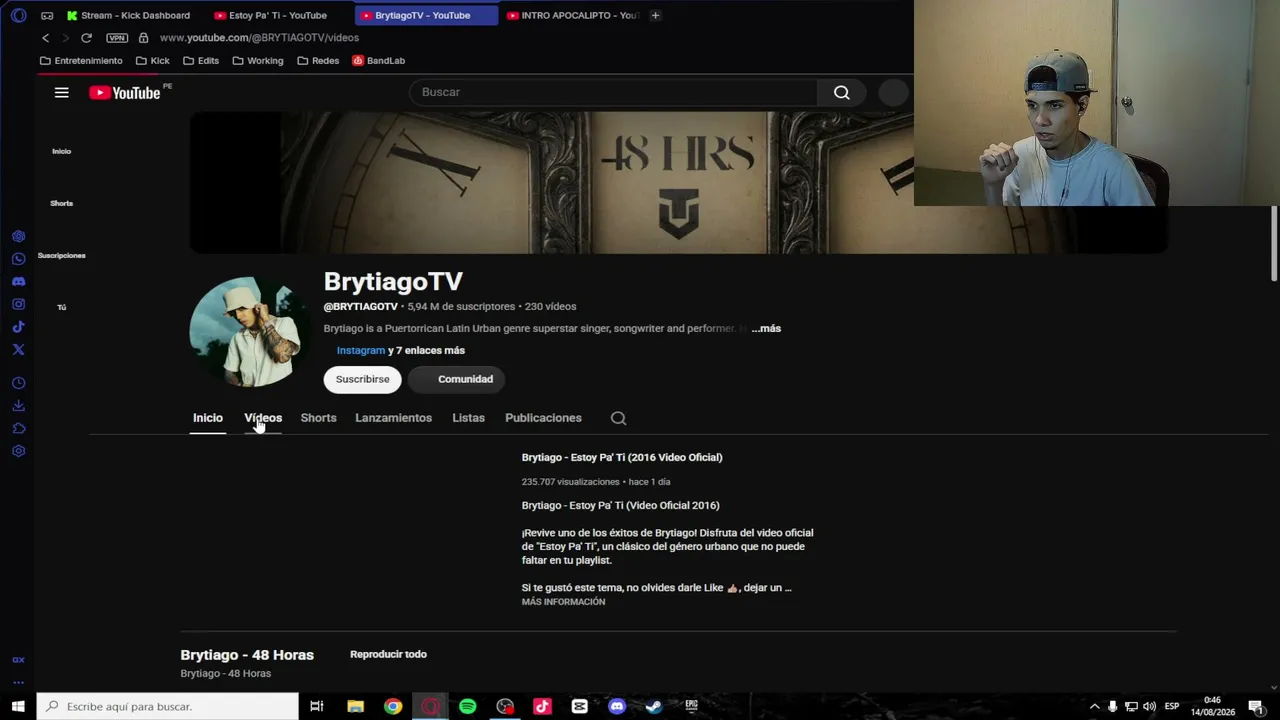Open WhatsApp in the Opera sidebar
The height and width of the screenshot is (720, 1280).
18,259
